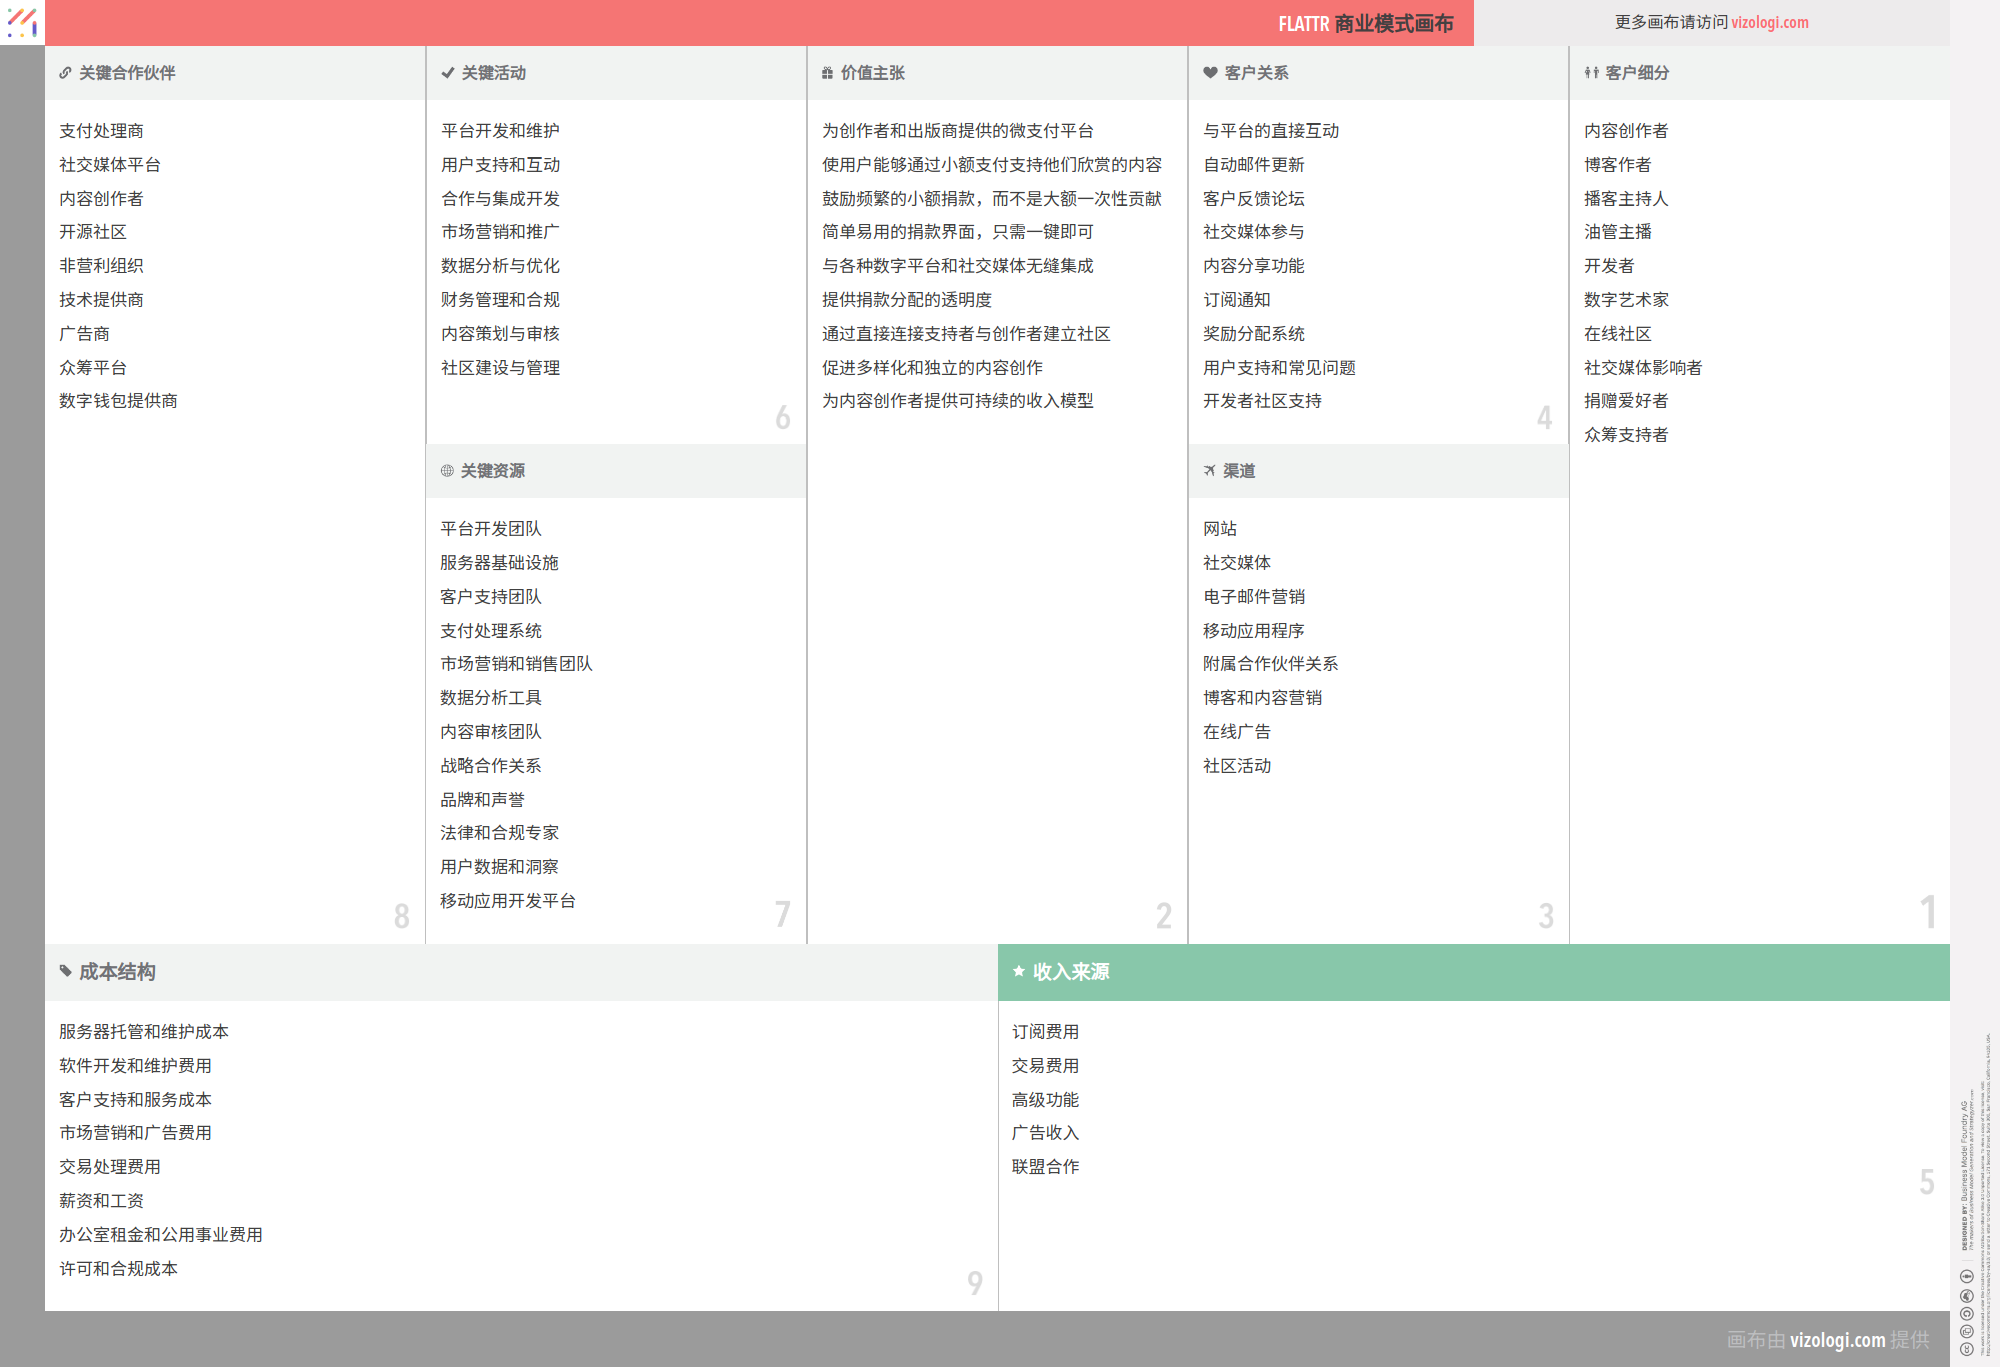Click the 订阅费用 revenue item
This screenshot has height=1367, width=2000.
pos(1045,1032)
